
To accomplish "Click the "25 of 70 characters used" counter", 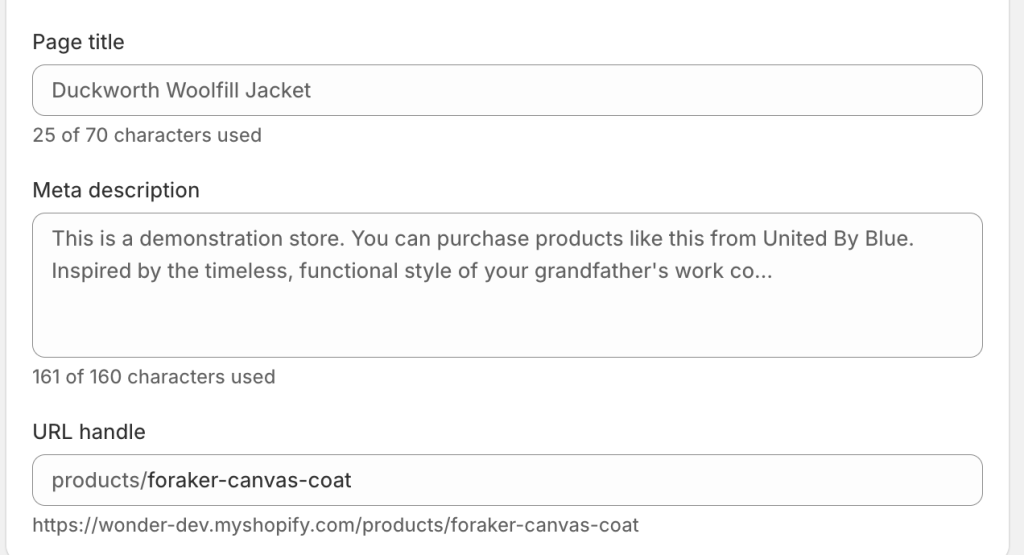I will (x=146, y=135).
